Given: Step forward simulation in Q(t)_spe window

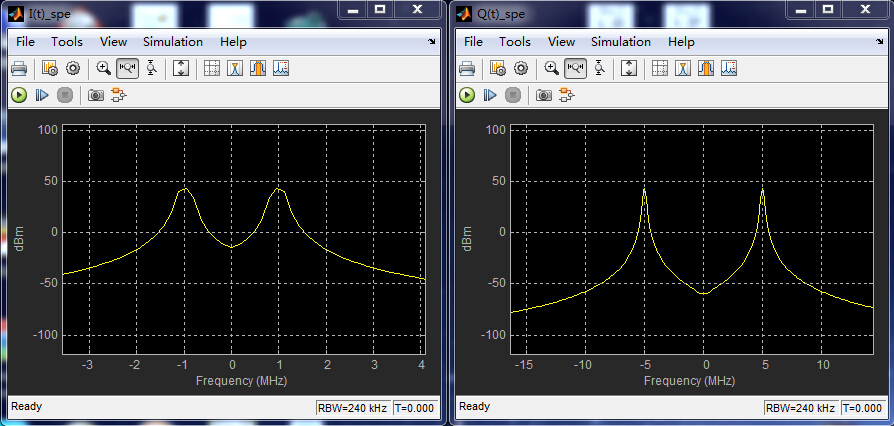Looking at the screenshot, I should click(x=490, y=95).
